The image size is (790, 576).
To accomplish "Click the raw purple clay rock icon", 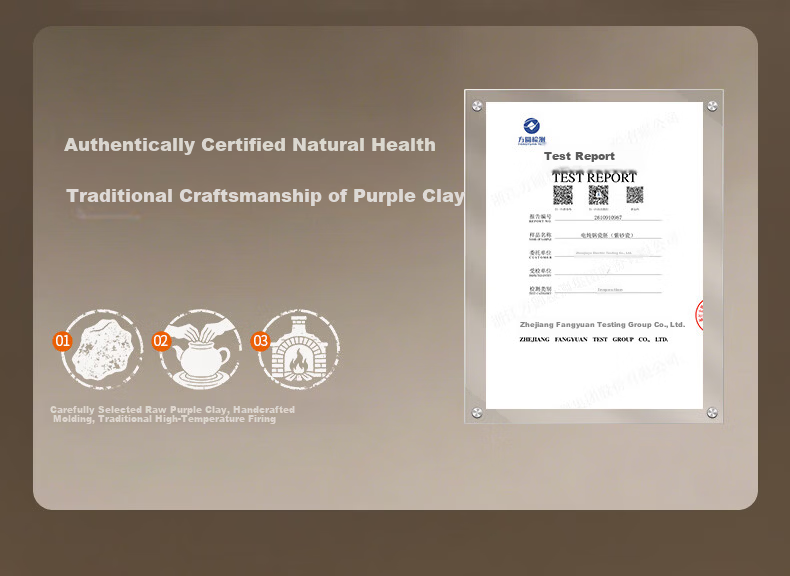I will (102, 349).
